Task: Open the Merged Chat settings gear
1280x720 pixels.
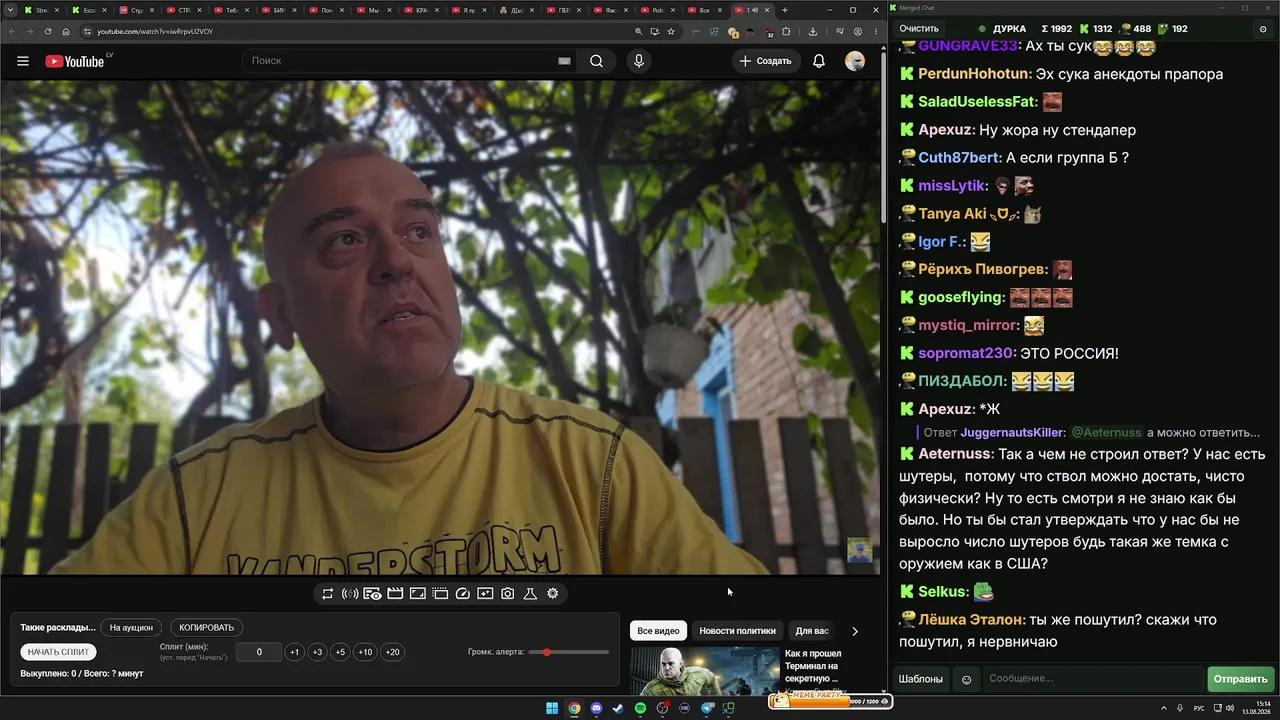Action: click(x=1263, y=29)
